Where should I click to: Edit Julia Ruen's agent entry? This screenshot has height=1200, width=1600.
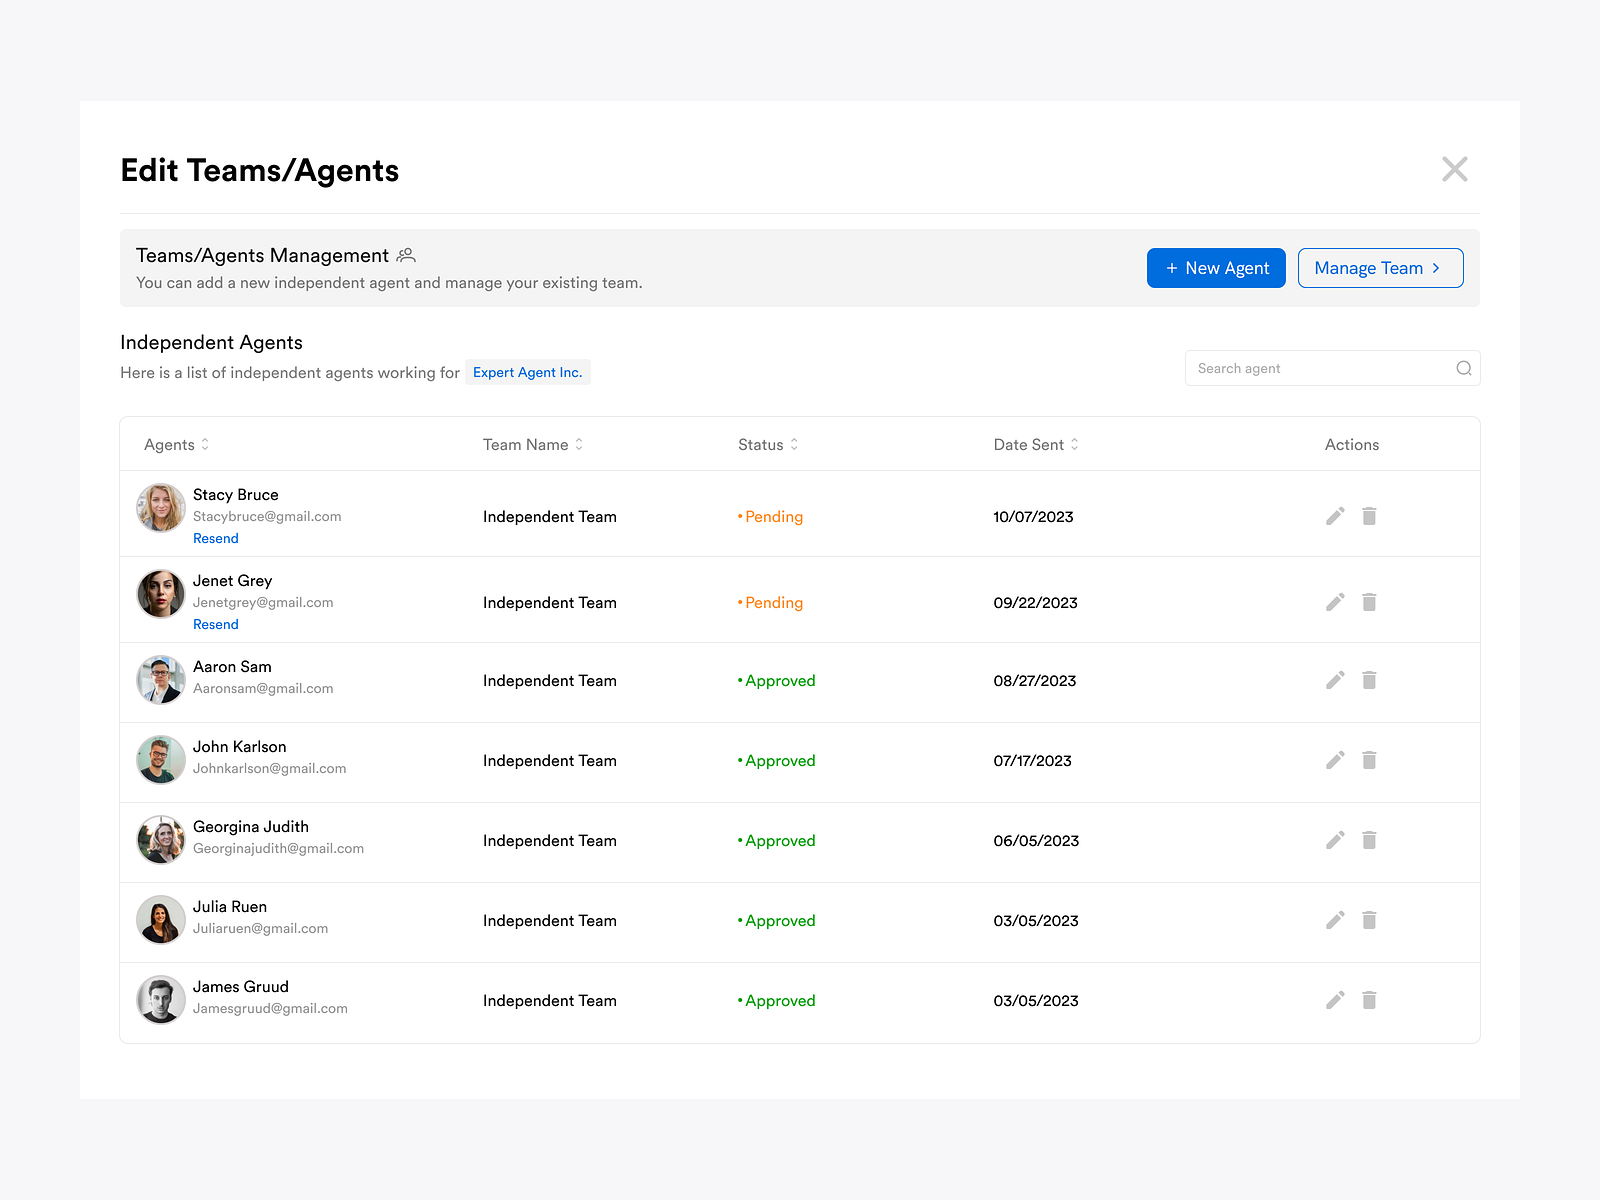[1335, 920]
